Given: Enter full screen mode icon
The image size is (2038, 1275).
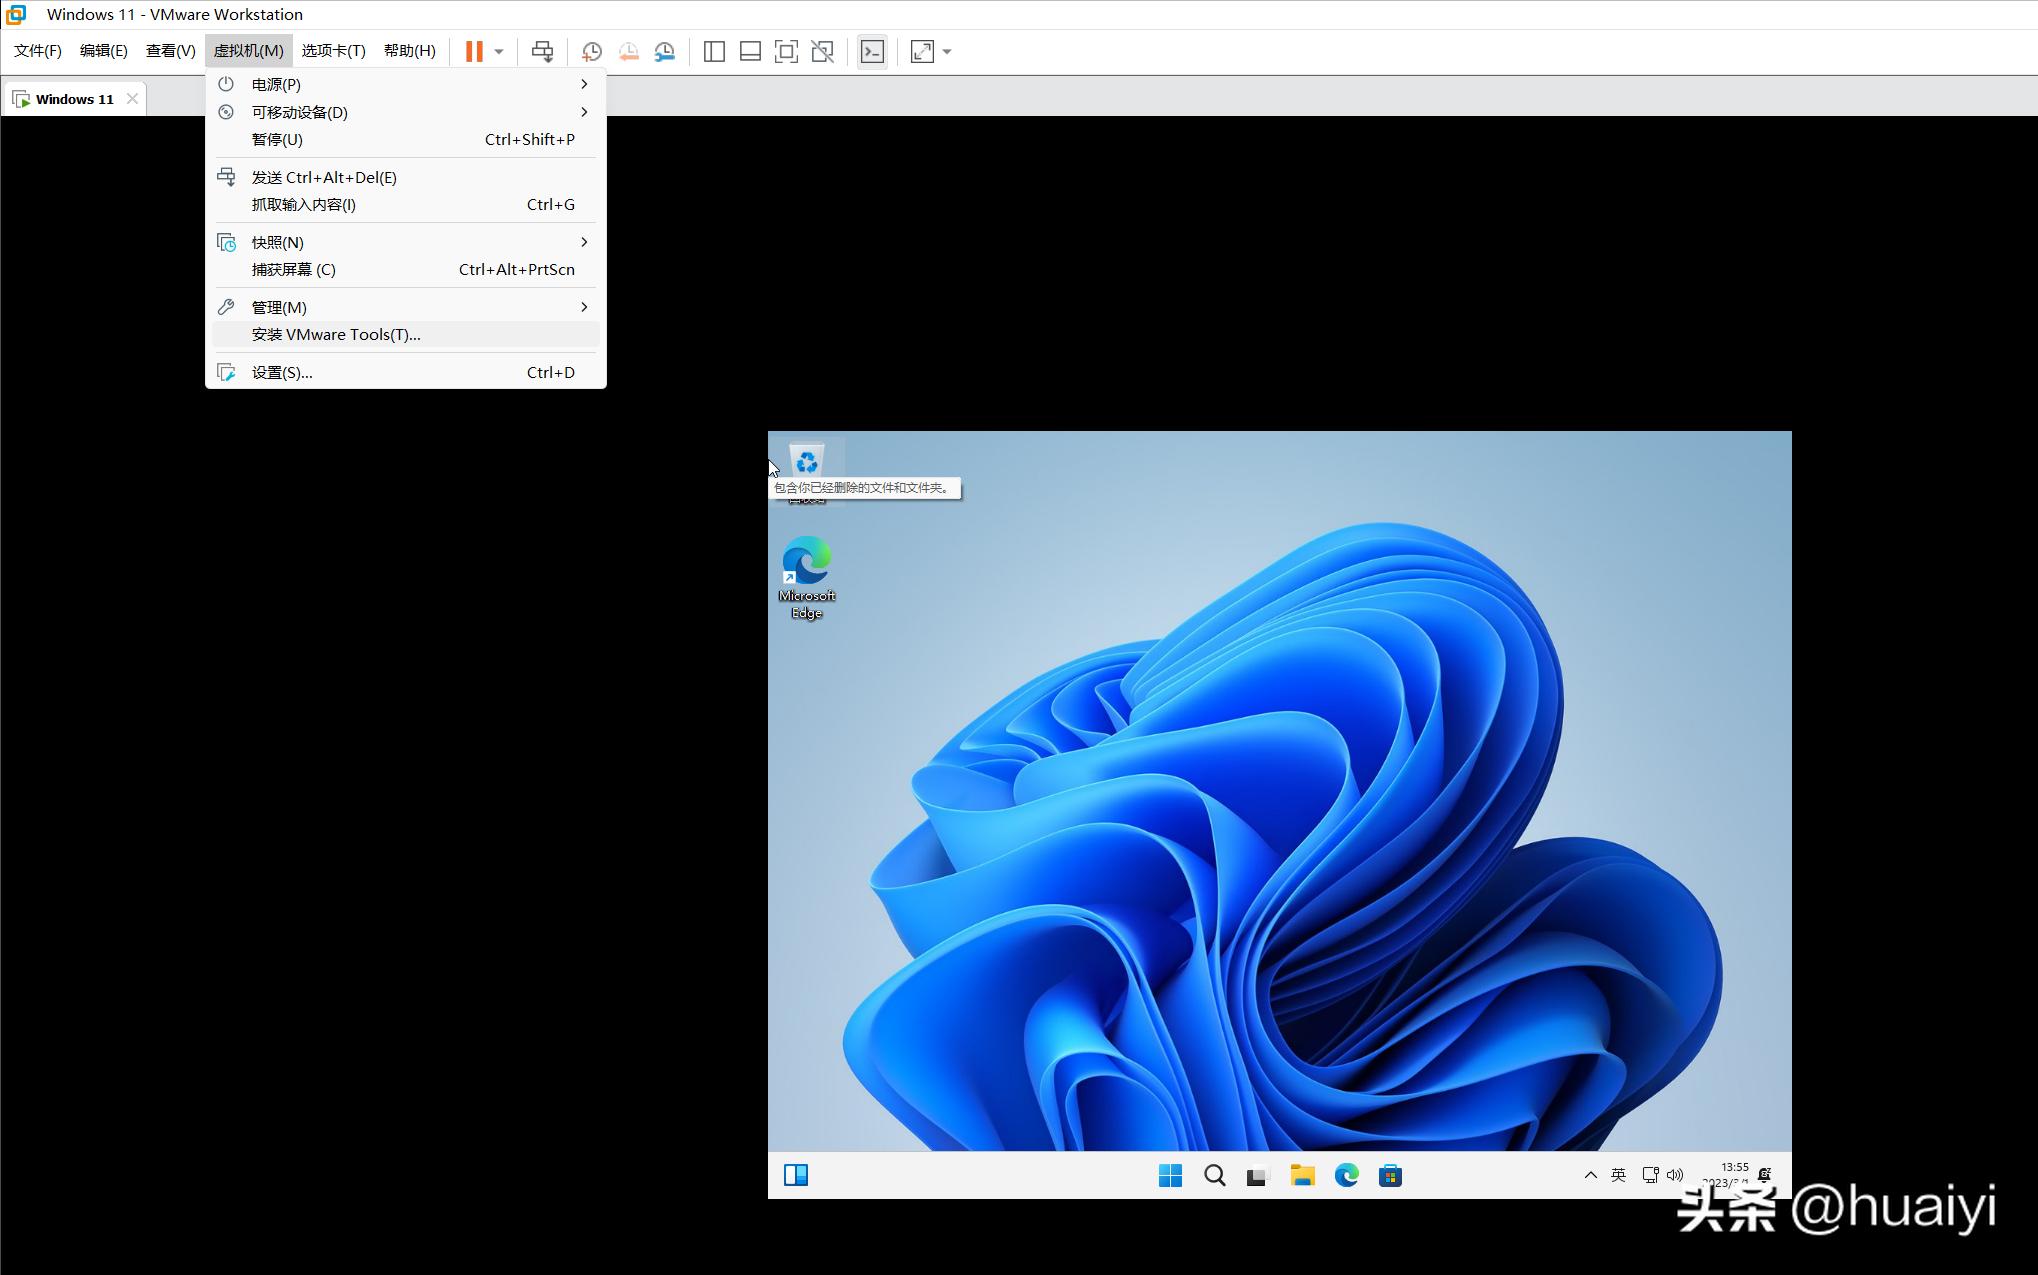Looking at the screenshot, I should point(786,51).
